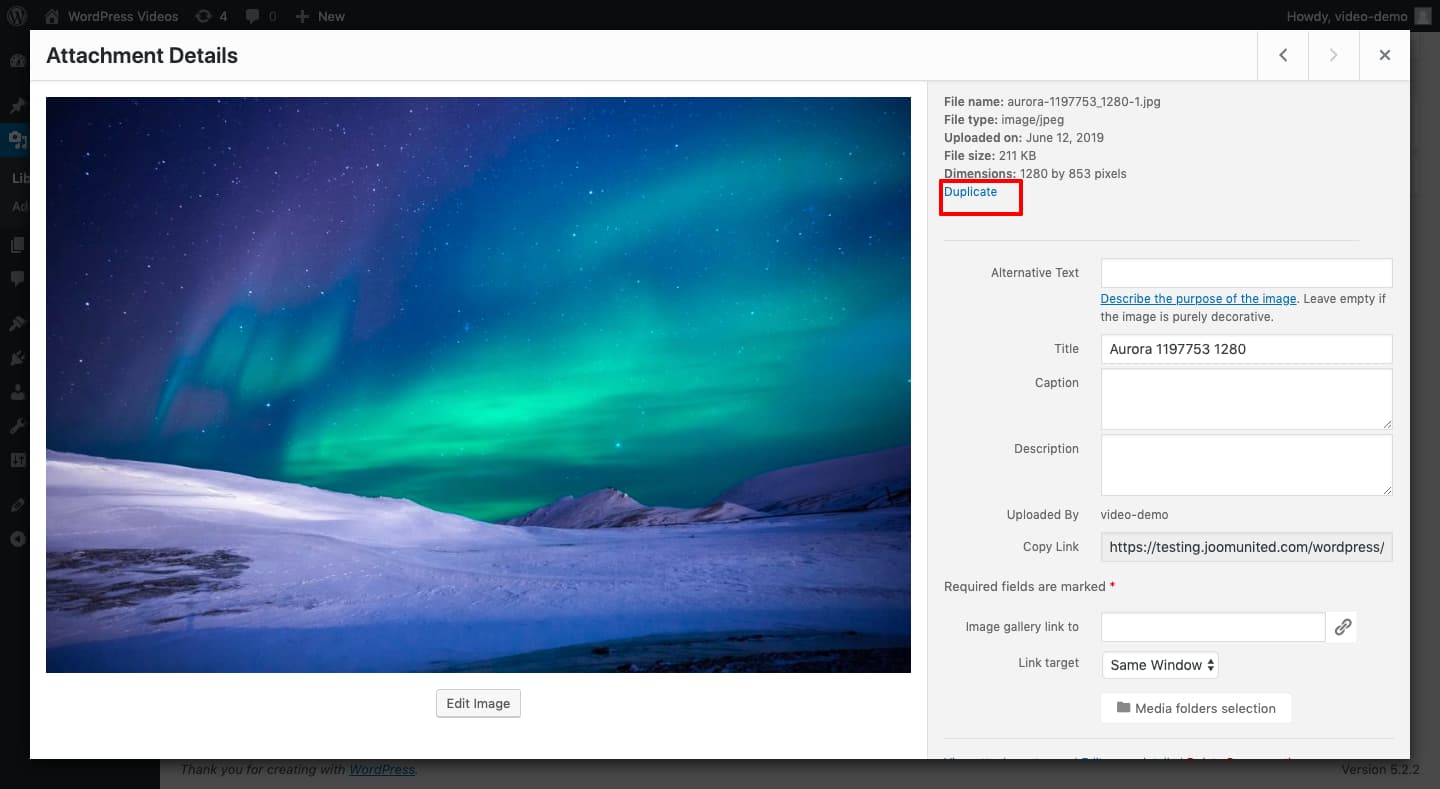The height and width of the screenshot is (789, 1440).
Task: Click the user avatar next to Howdy
Action: point(1423,16)
